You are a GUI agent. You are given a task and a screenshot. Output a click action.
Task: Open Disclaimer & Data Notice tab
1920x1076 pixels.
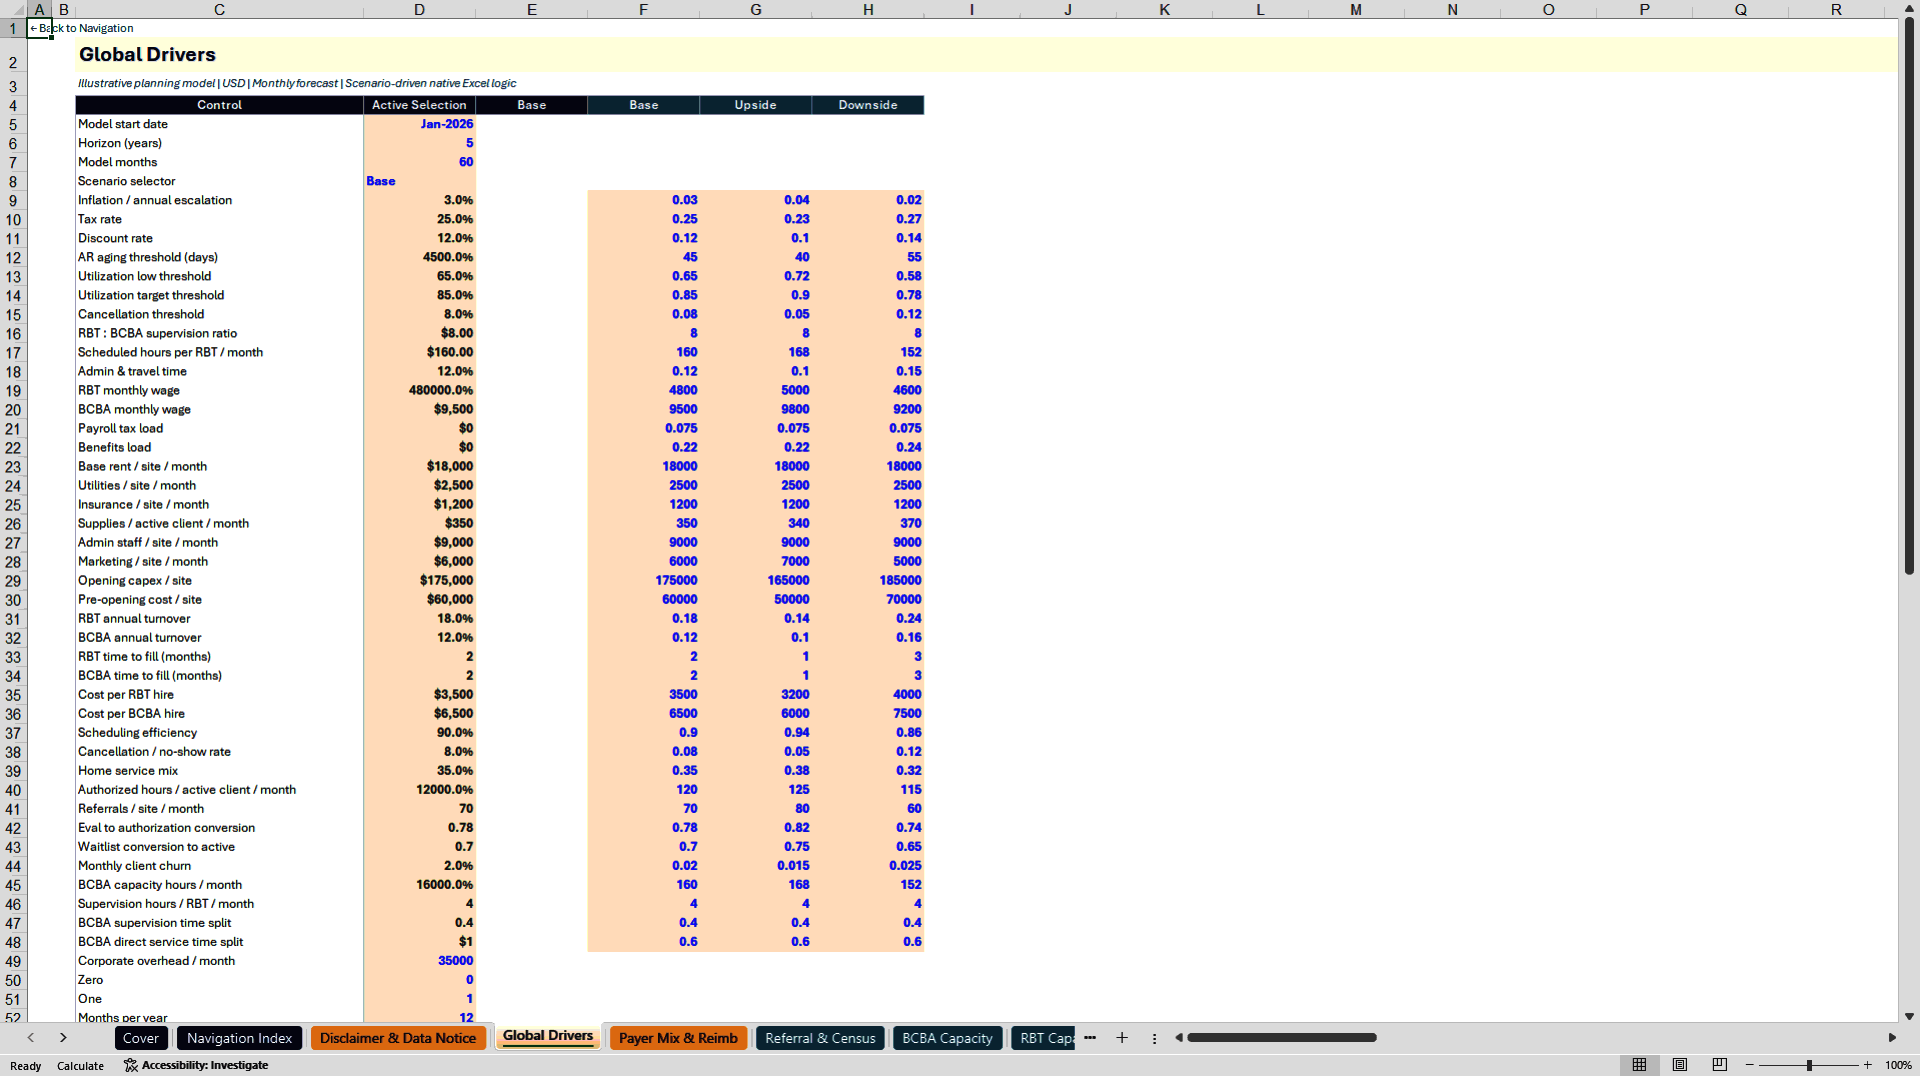pyautogui.click(x=398, y=1038)
